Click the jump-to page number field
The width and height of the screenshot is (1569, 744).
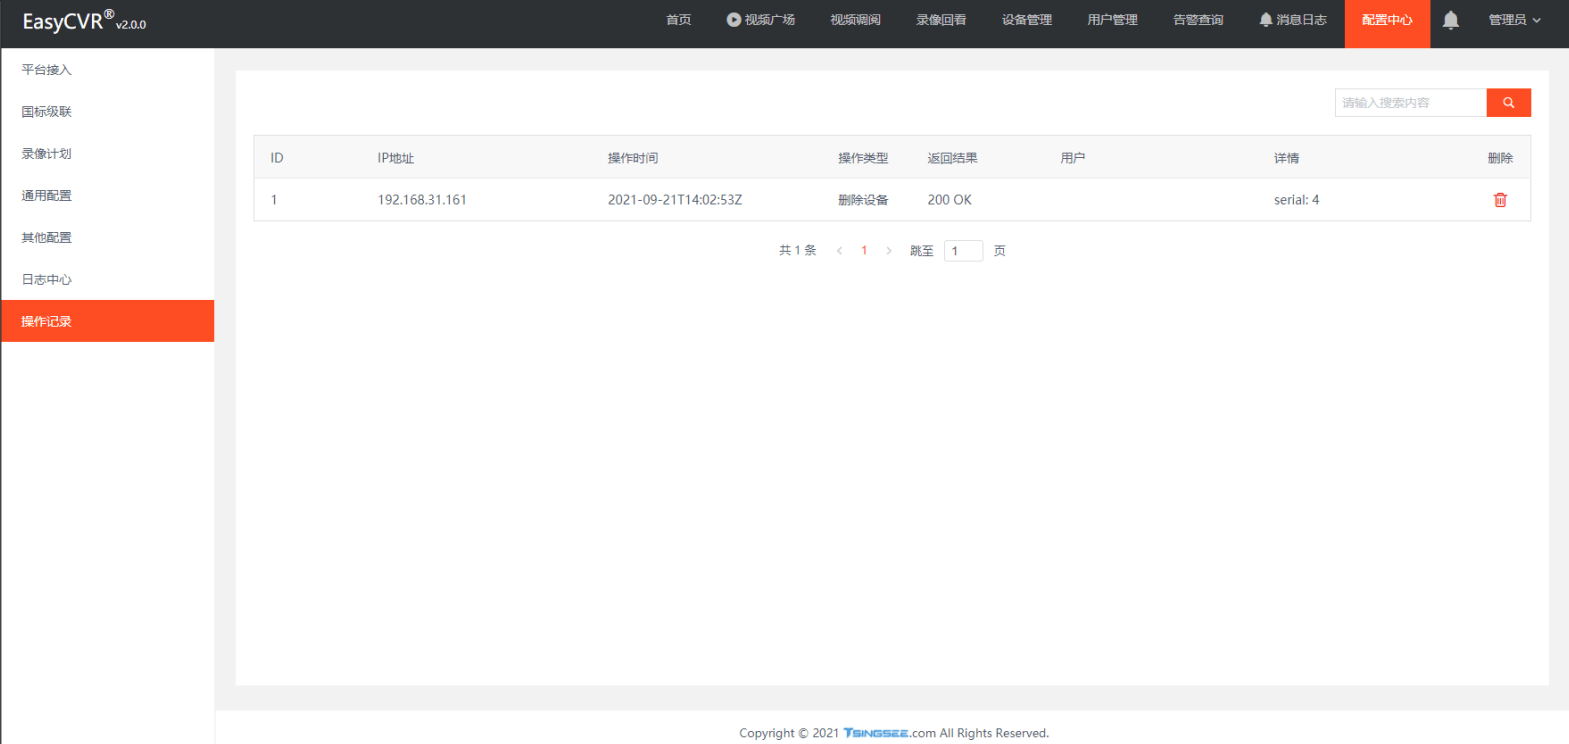[962, 251]
